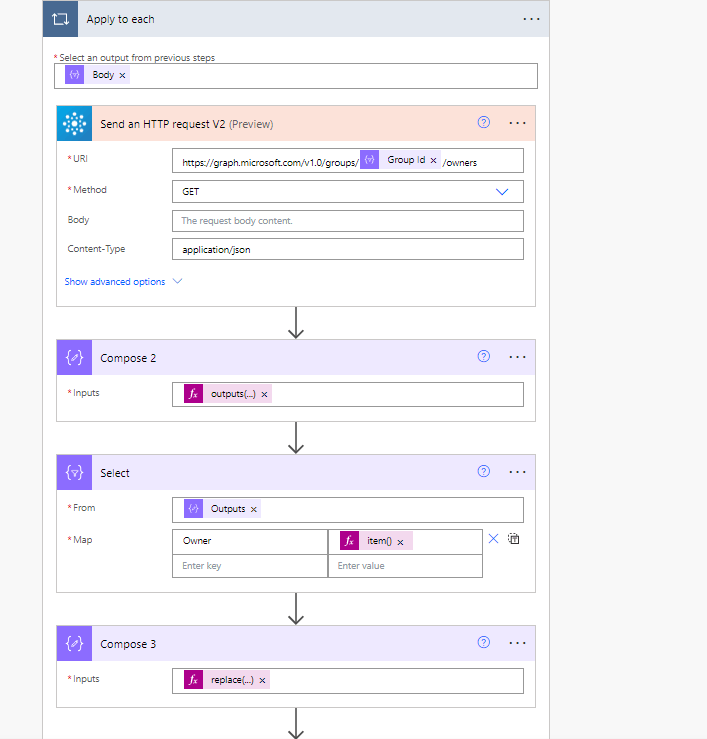707x739 pixels.
Task: Delete the Owner map row
Action: pos(493,539)
